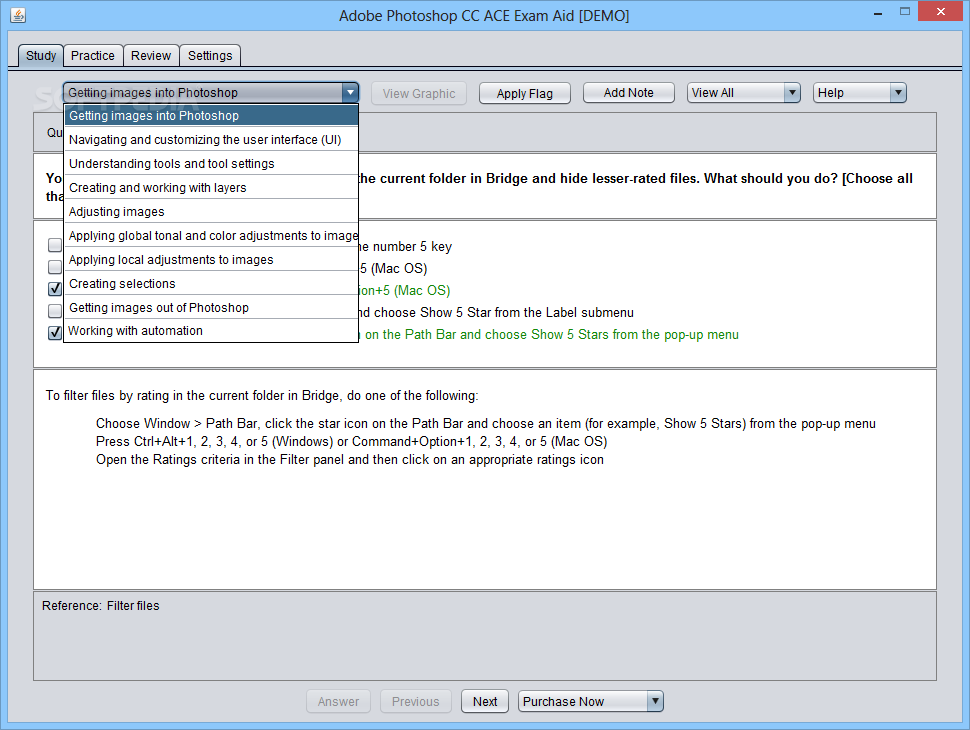Image resolution: width=970 pixels, height=730 pixels.
Task: Go to the Review tab
Action: coord(151,56)
